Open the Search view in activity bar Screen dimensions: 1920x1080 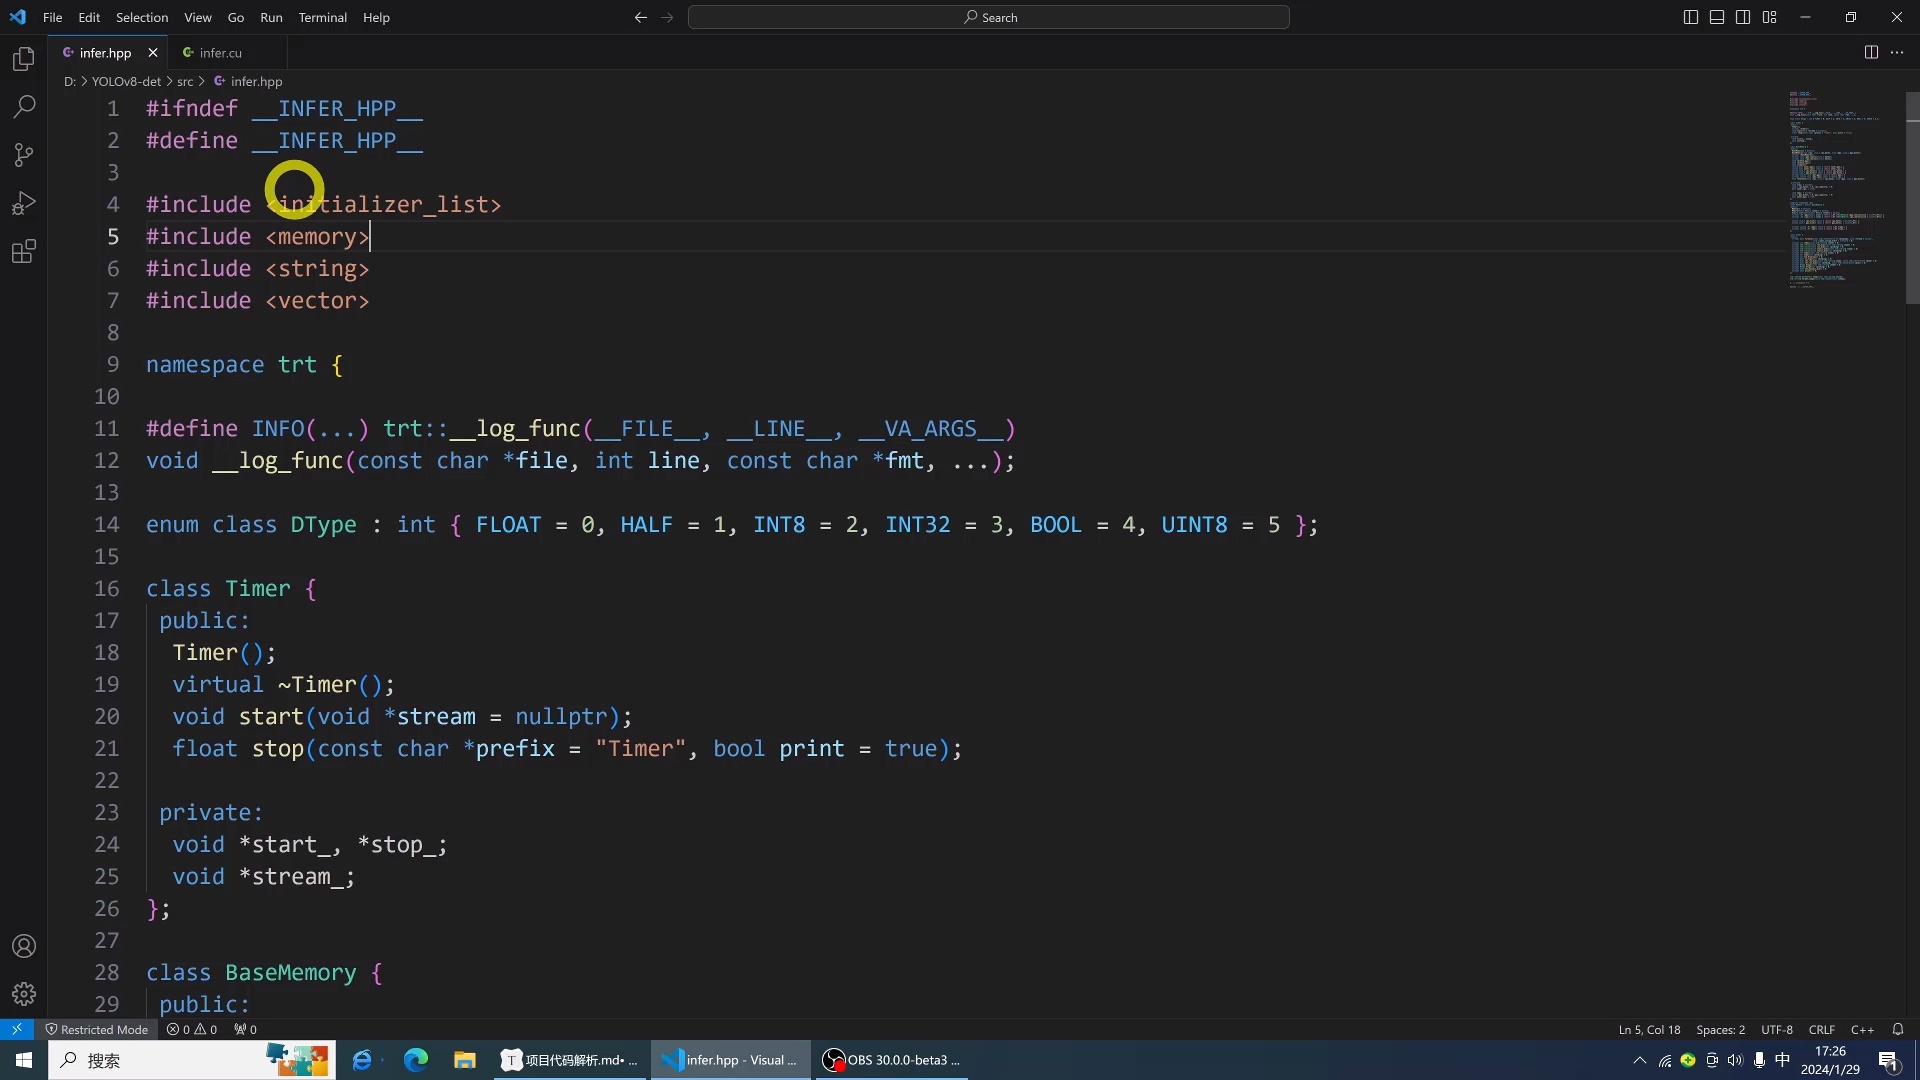pos(24,107)
